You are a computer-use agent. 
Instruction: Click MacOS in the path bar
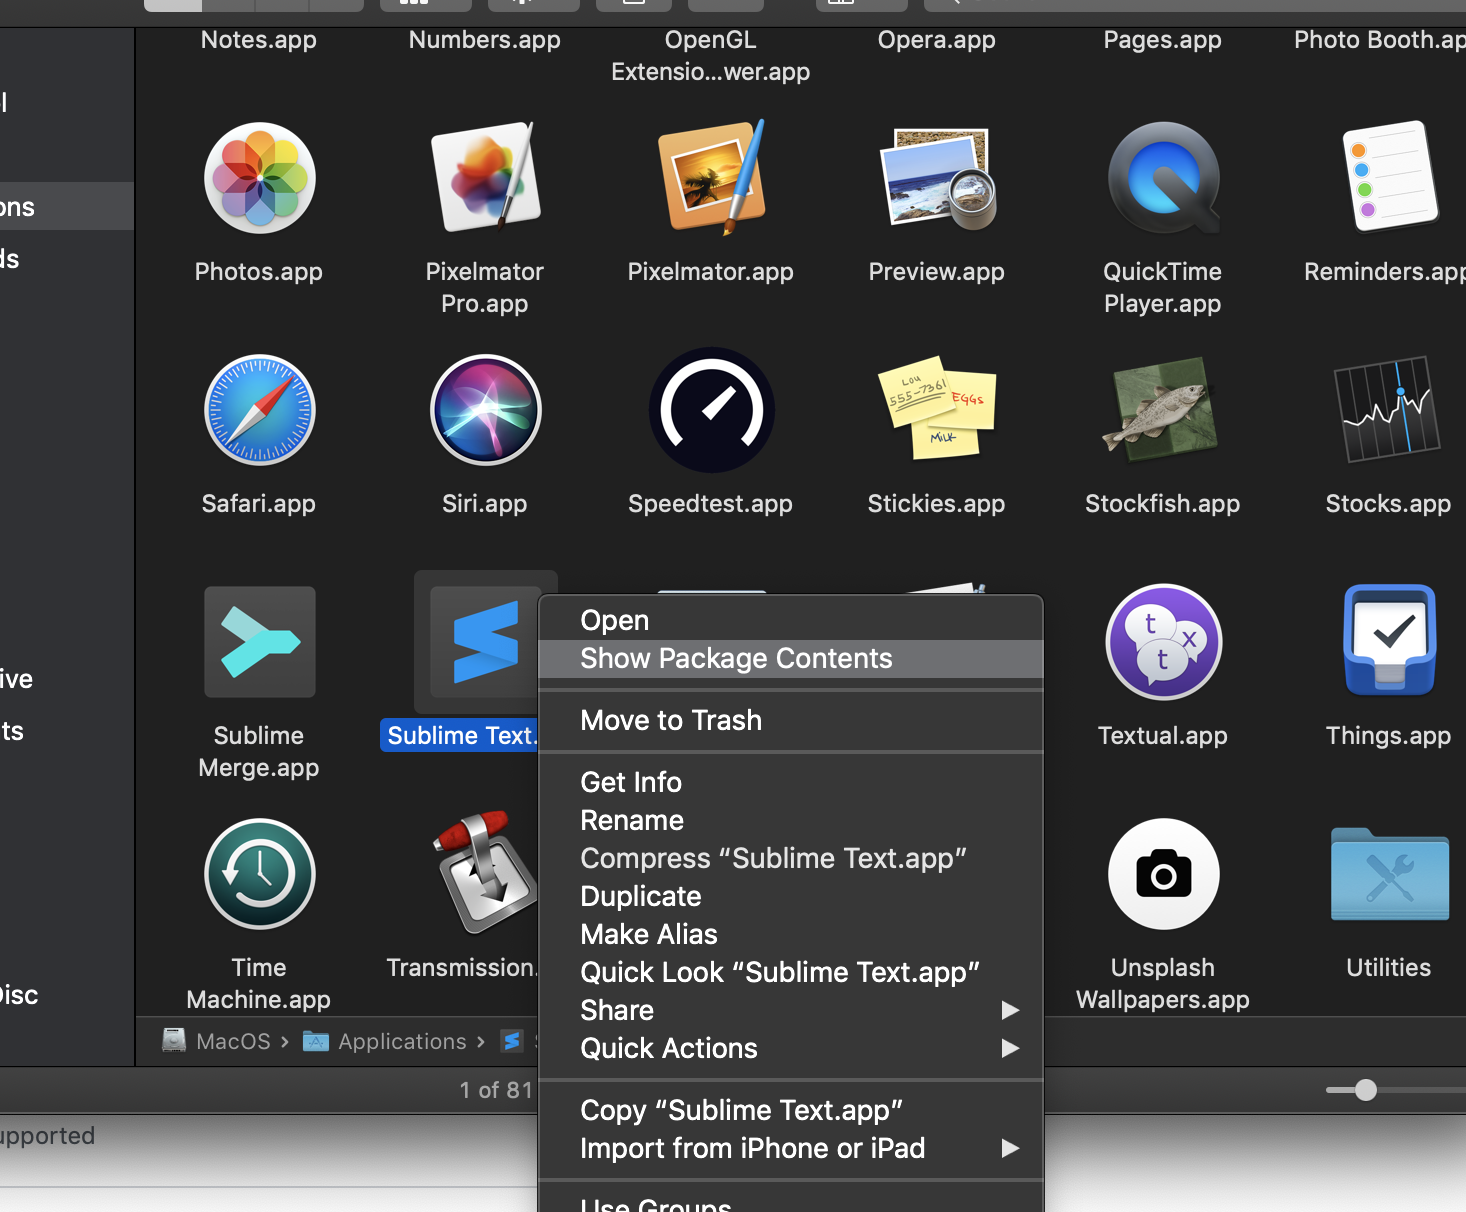point(216,1041)
